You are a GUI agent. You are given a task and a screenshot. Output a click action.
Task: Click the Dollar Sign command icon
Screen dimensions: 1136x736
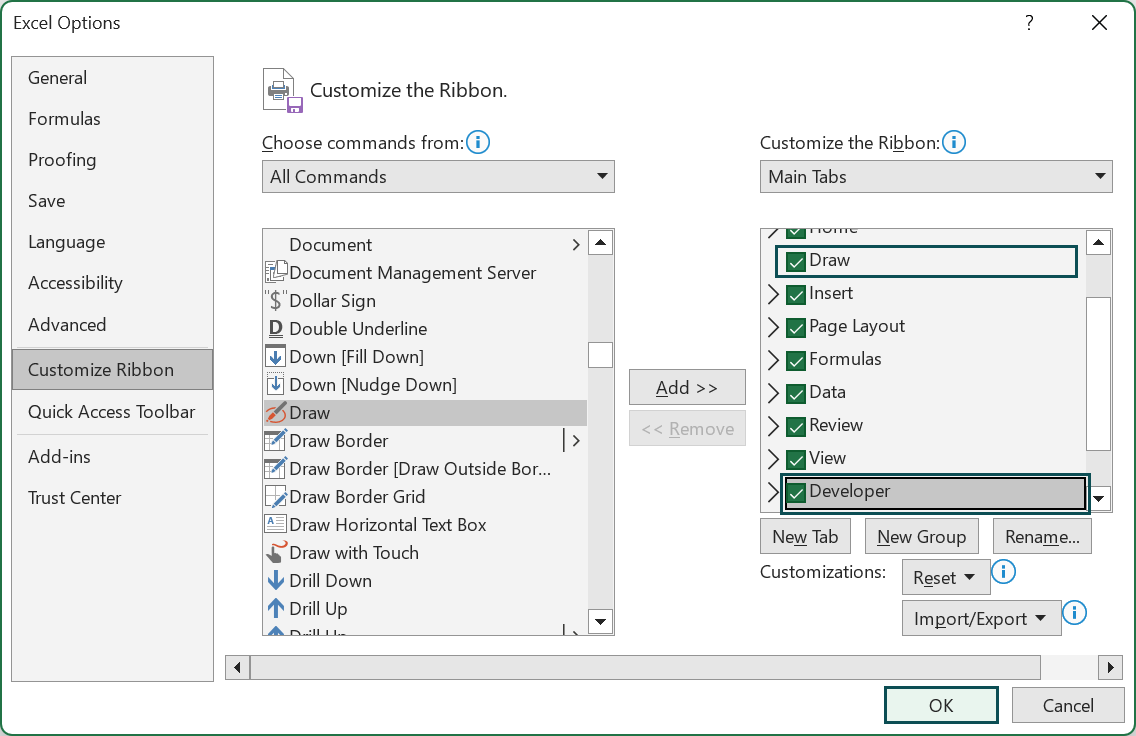coord(276,301)
